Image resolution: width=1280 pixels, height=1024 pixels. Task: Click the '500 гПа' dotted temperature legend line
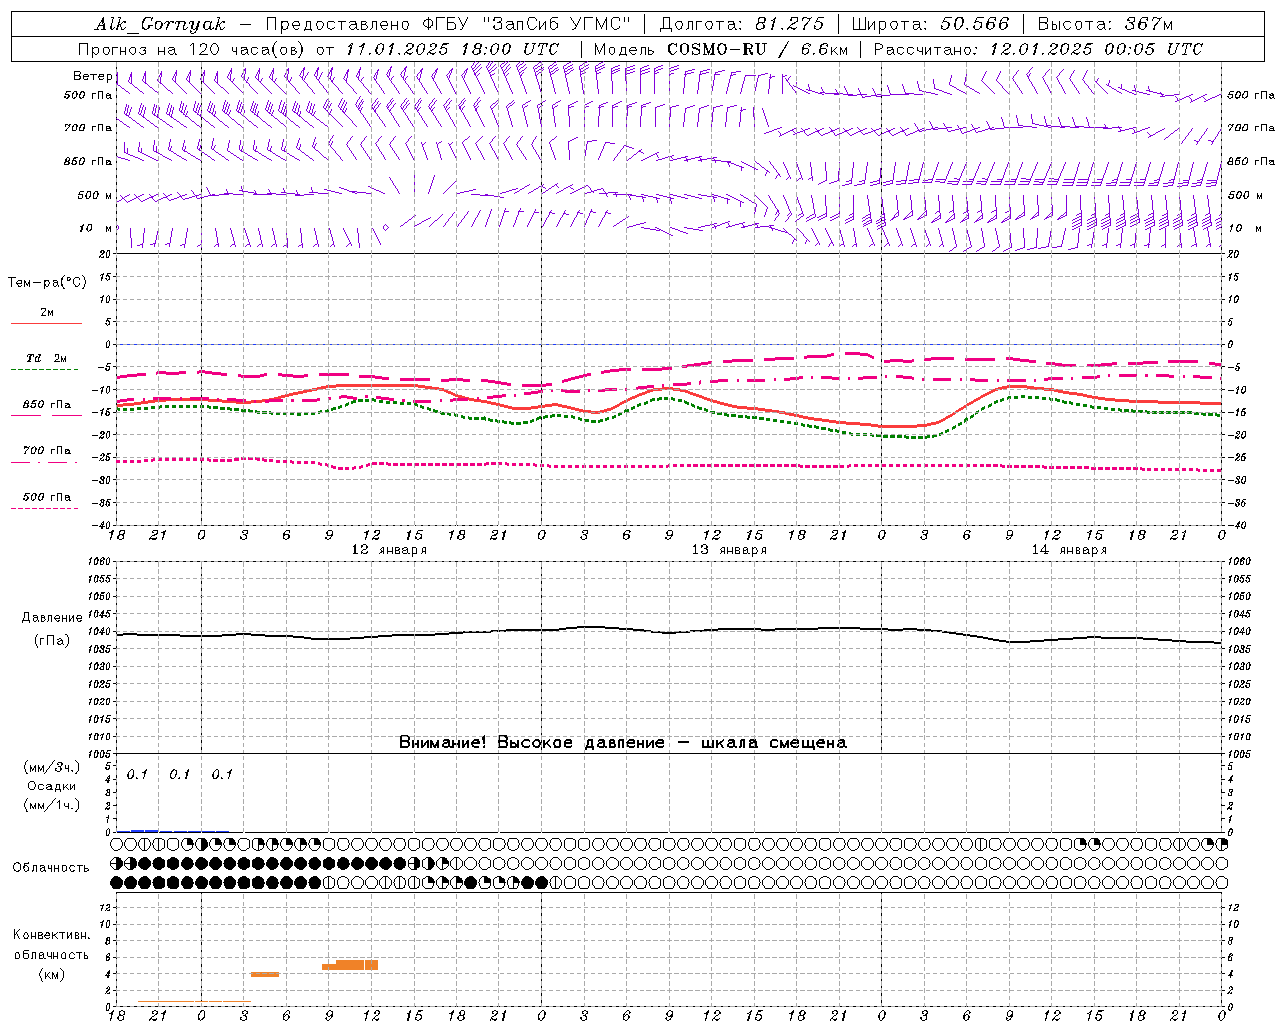pos(44,508)
